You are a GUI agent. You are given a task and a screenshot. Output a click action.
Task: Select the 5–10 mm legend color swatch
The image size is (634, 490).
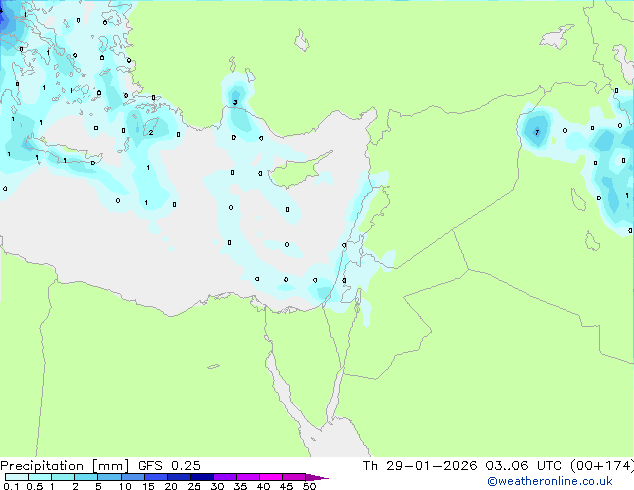[x=109, y=477]
